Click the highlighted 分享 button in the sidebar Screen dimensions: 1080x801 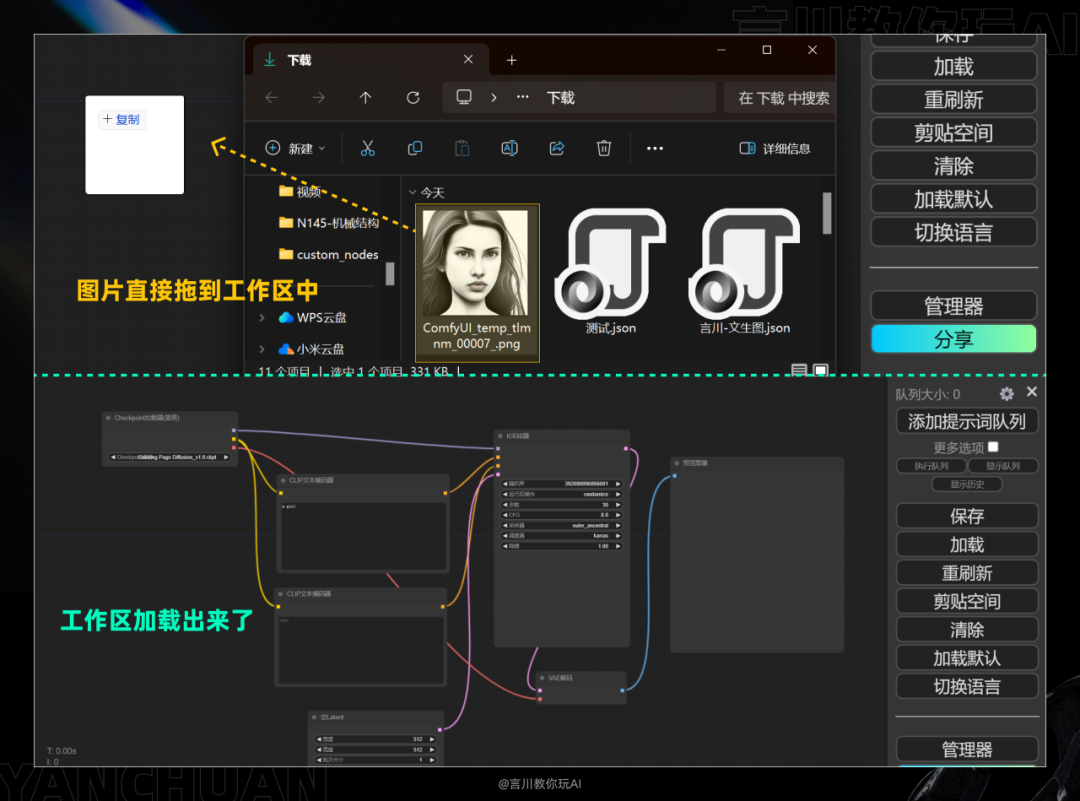[953, 339]
